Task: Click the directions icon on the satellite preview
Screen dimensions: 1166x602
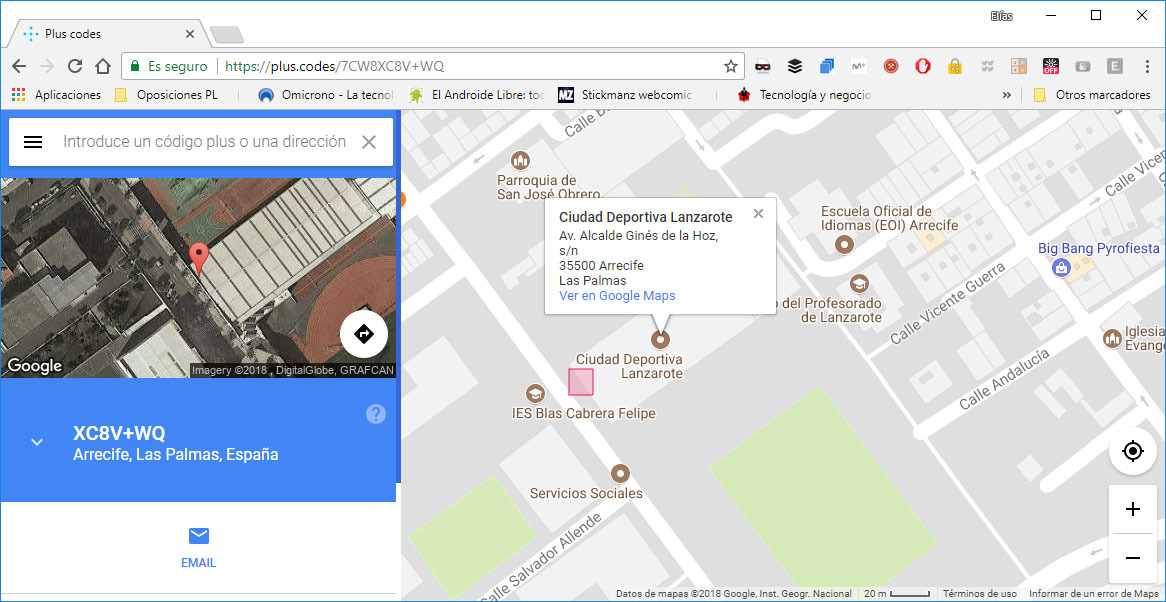Action: point(364,334)
